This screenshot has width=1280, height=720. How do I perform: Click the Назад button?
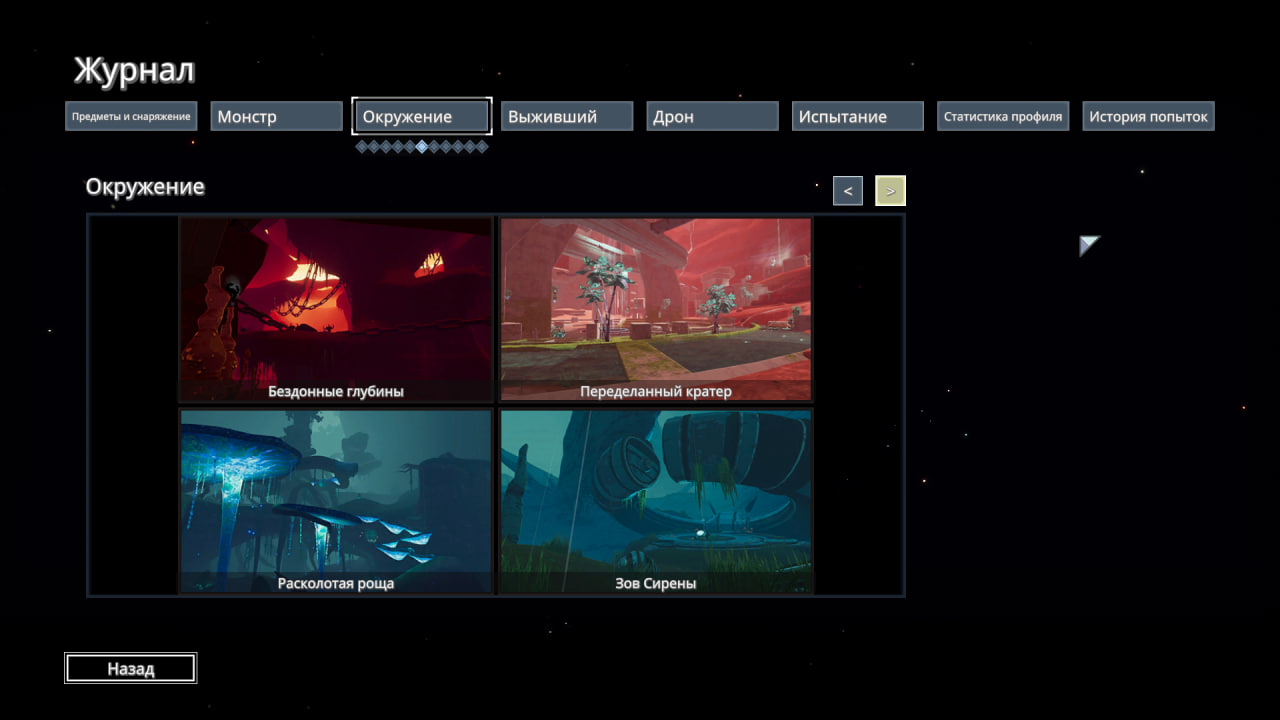pyautogui.click(x=131, y=668)
